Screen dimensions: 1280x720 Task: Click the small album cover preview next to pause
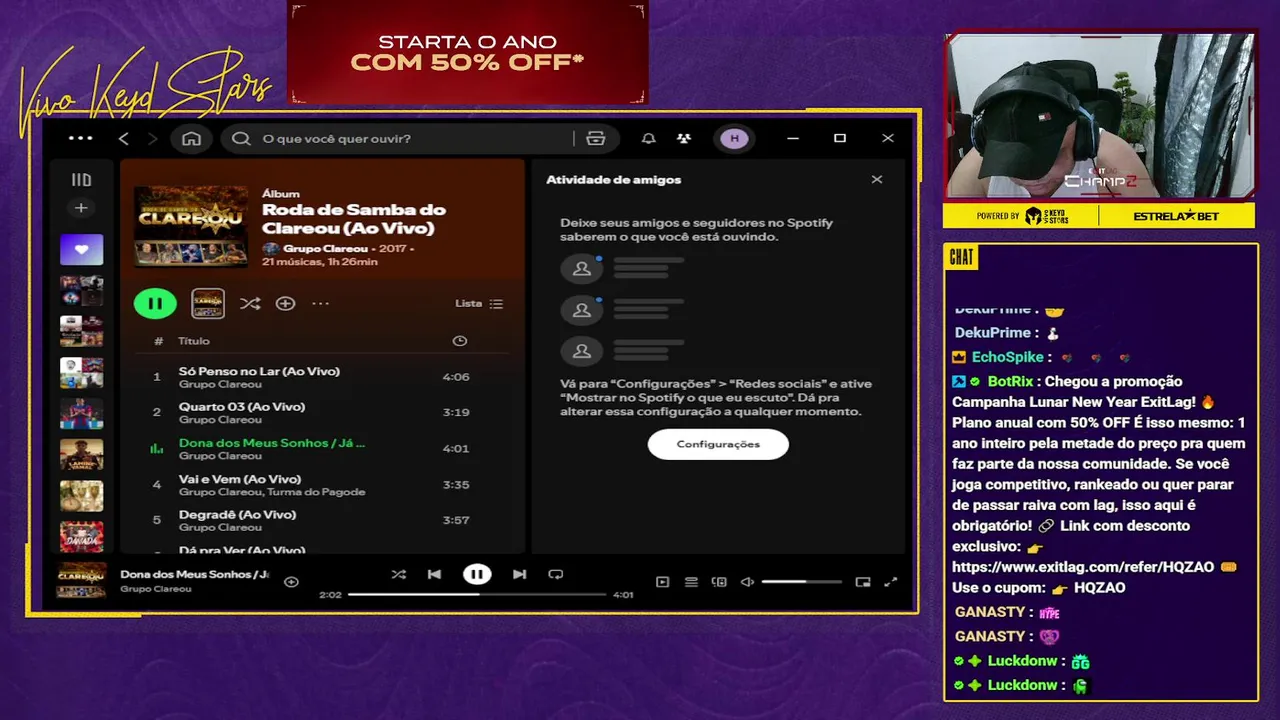pos(208,303)
